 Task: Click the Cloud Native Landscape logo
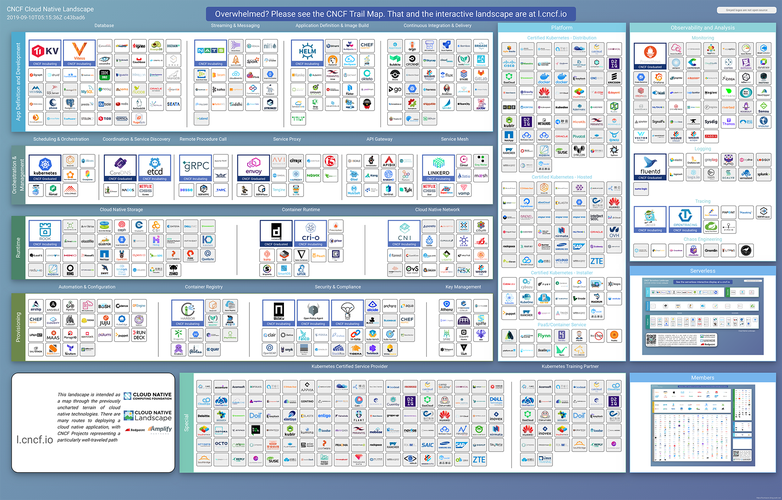148,415
